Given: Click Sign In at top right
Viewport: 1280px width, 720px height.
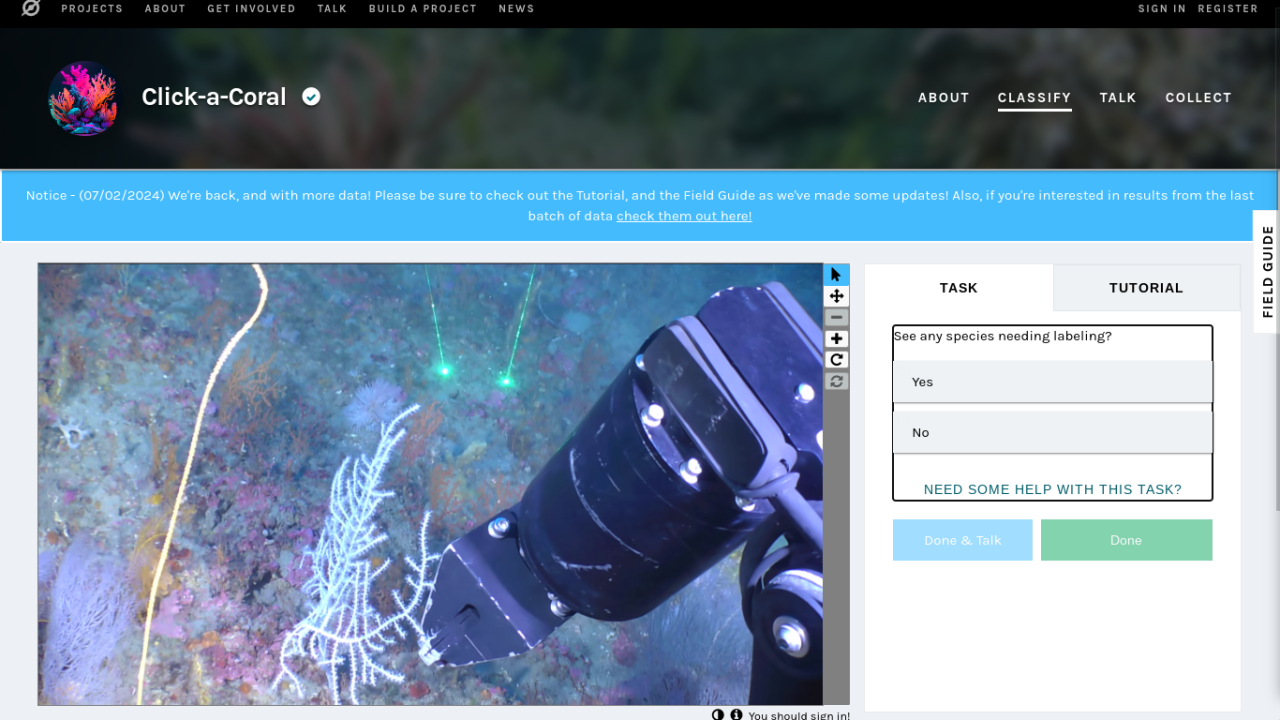Looking at the screenshot, I should click(1162, 8).
